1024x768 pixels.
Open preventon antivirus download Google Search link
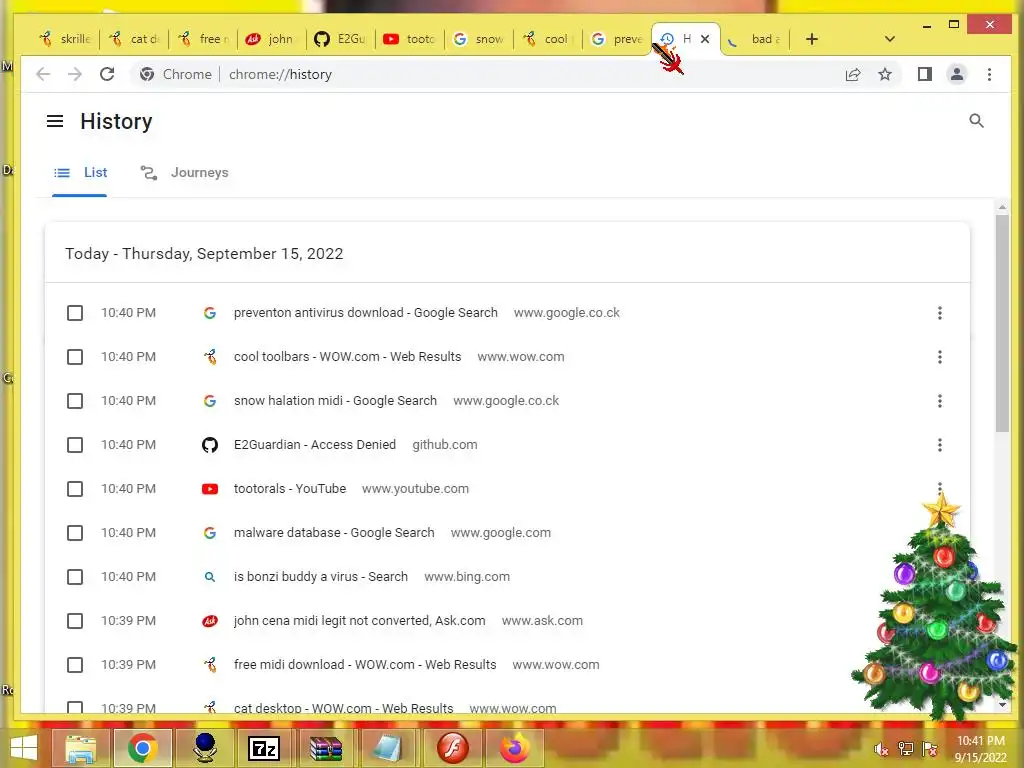pos(366,313)
